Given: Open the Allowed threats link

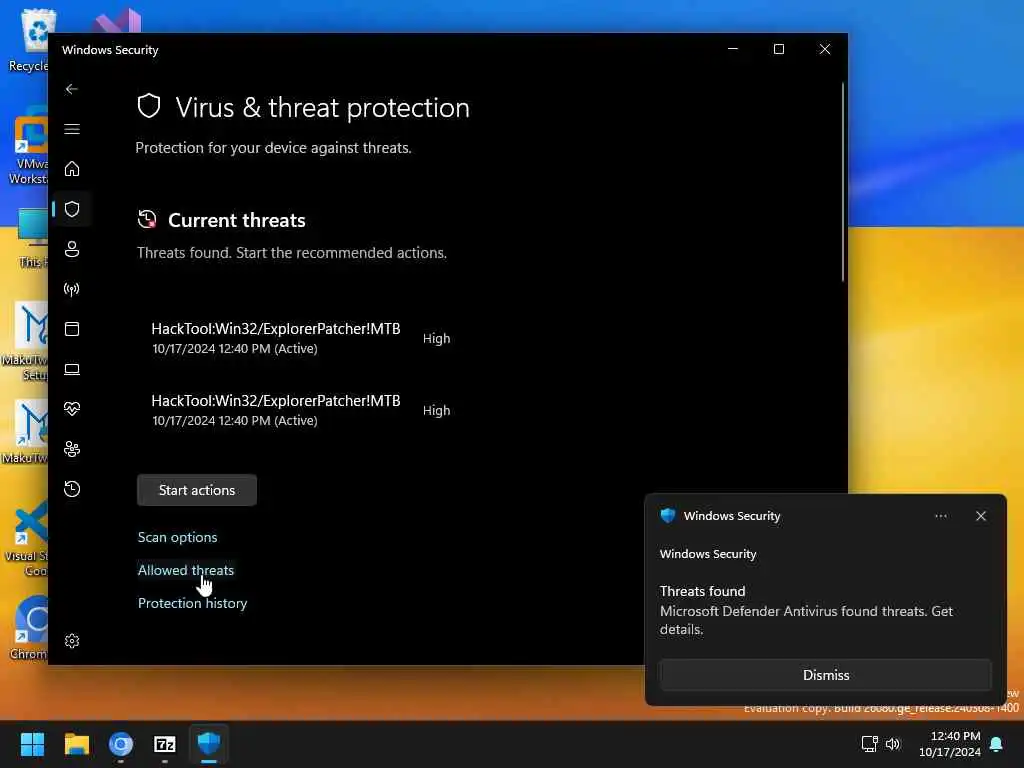Looking at the screenshot, I should point(185,570).
